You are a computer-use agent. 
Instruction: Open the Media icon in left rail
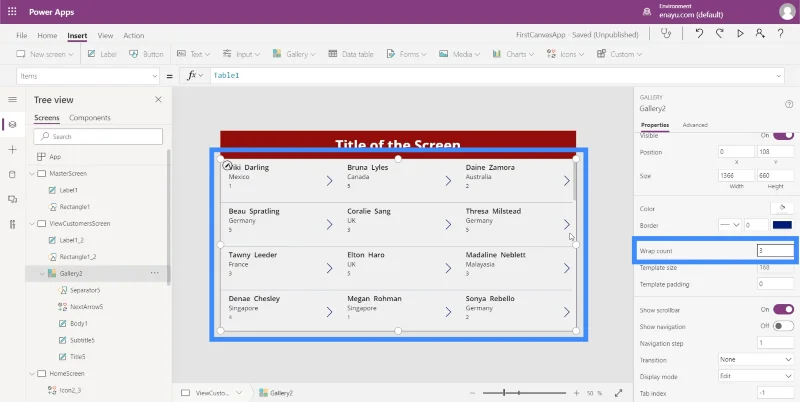click(x=13, y=199)
